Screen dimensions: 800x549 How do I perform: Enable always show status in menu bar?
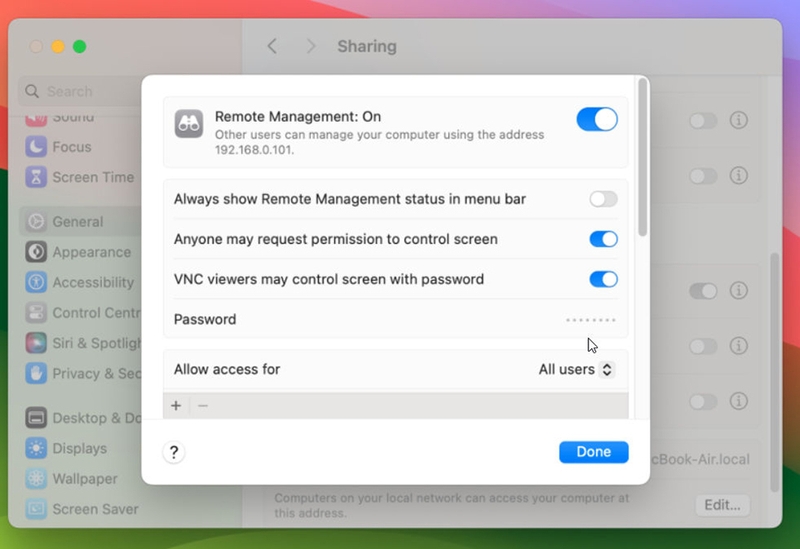[x=604, y=199]
